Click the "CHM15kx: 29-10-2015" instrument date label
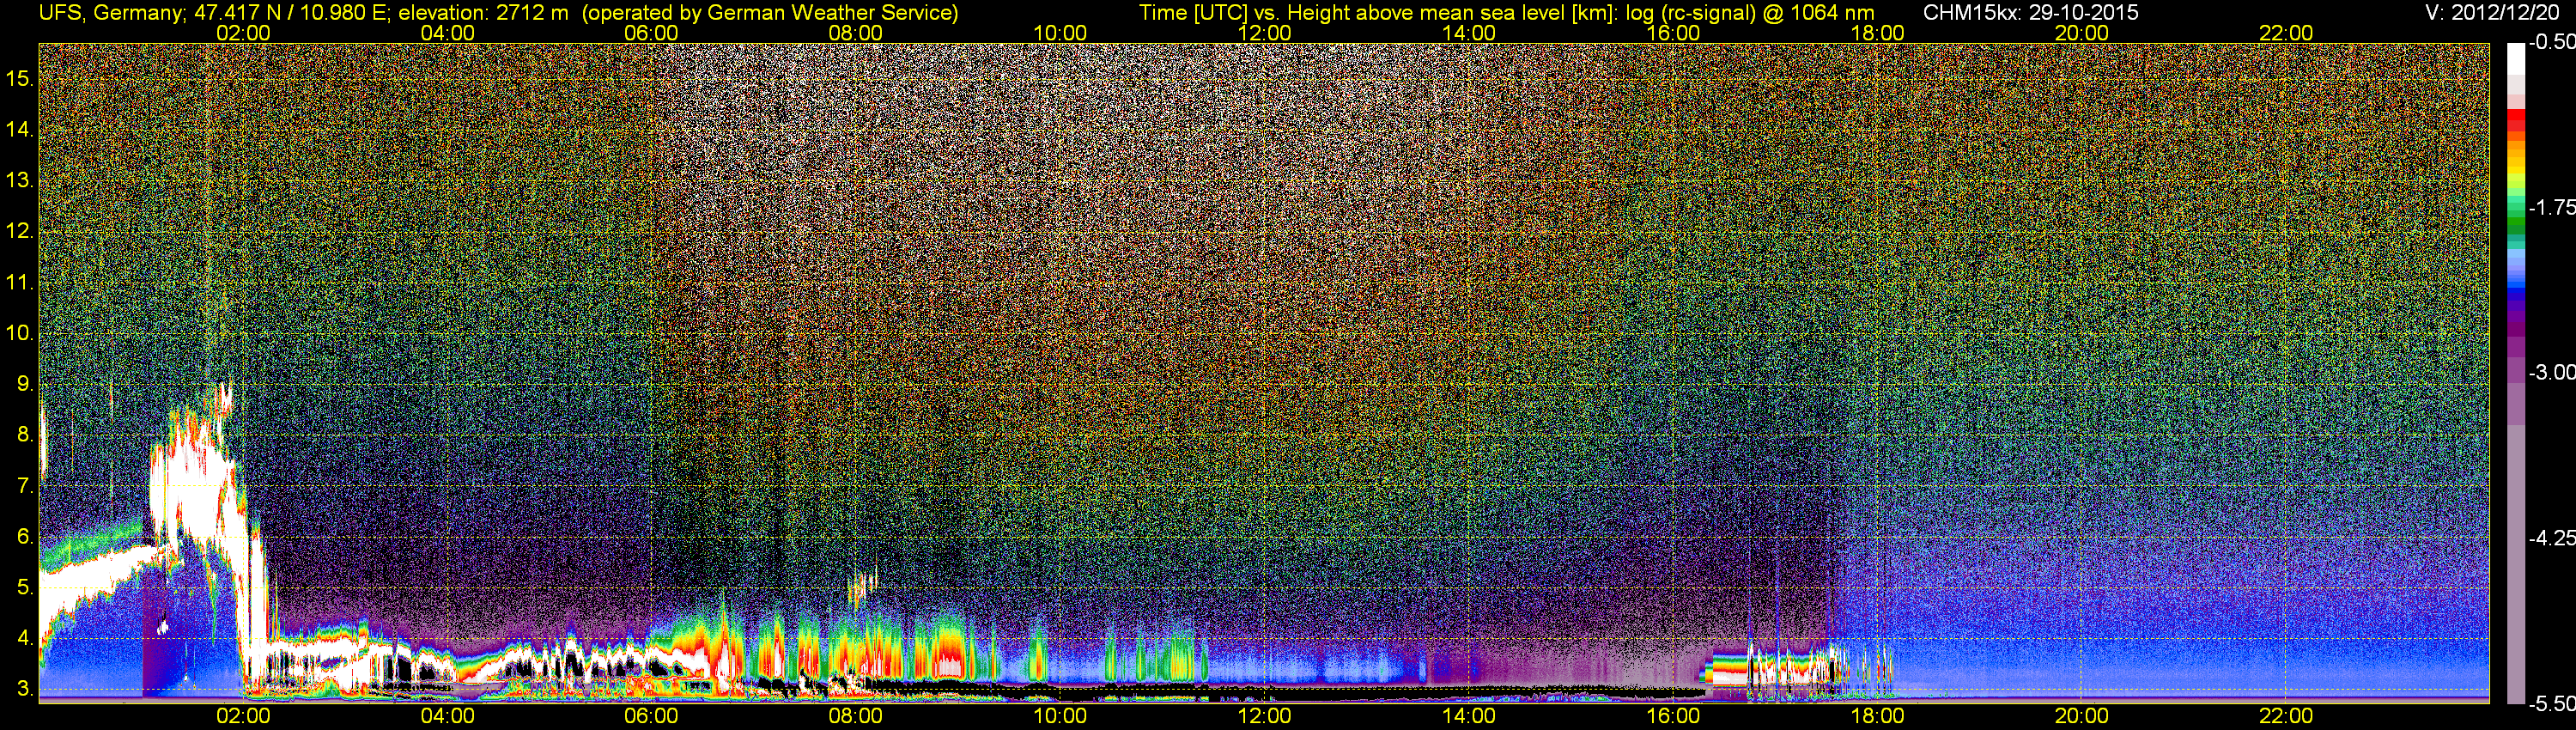2576x730 pixels. click(2031, 13)
